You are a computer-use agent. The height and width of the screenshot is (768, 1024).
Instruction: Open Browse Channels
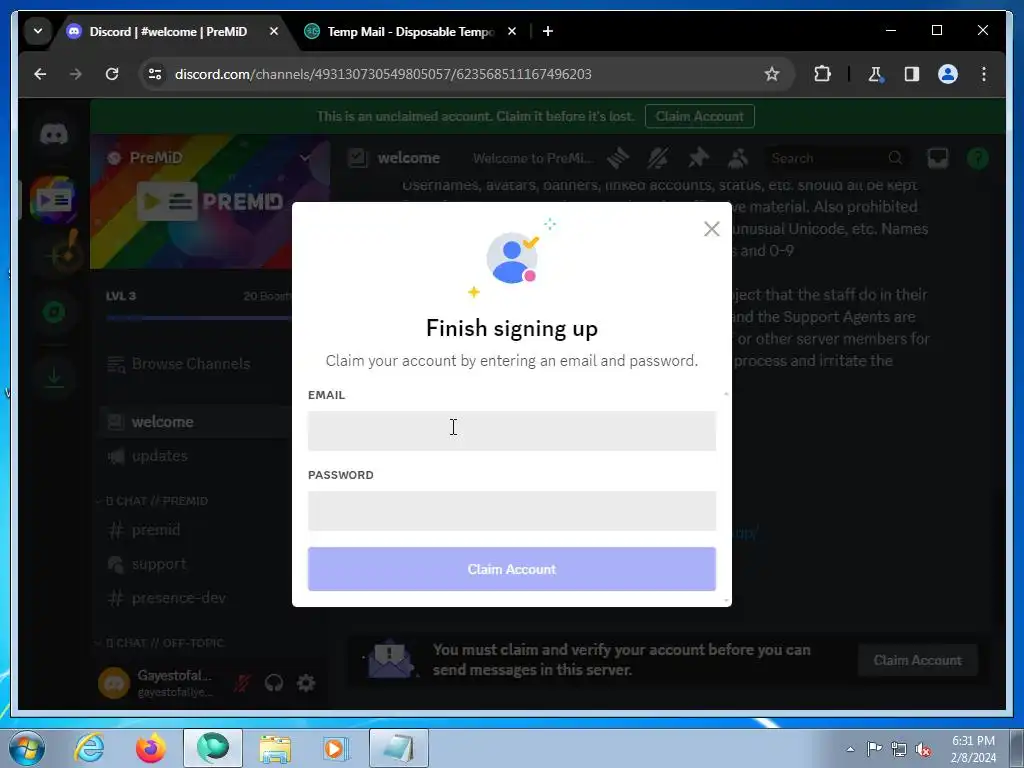[x=191, y=364]
